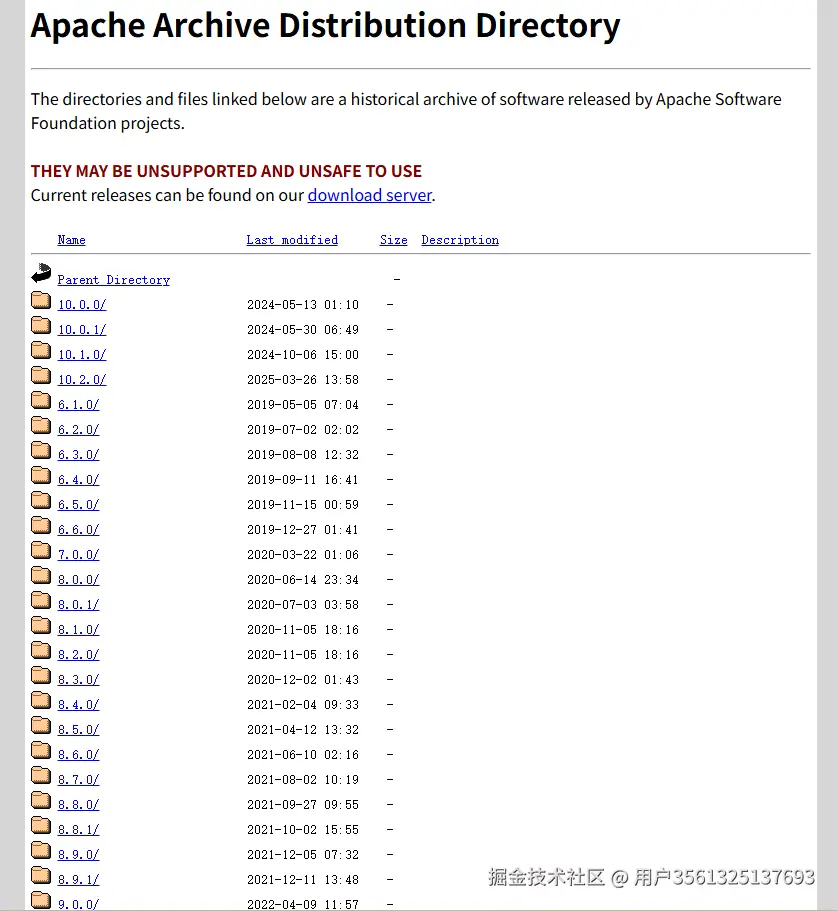Click the folder icon beside 8.8.1/
This screenshot has width=838, height=911.
(x=41, y=825)
